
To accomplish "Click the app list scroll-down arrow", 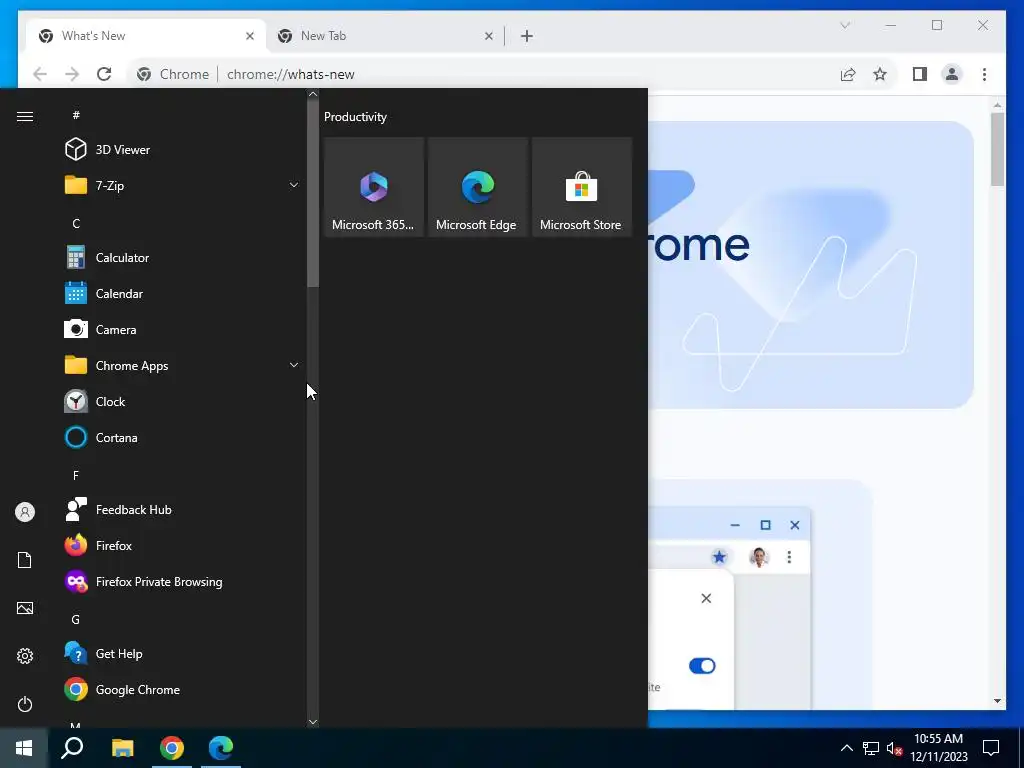I will 313,722.
